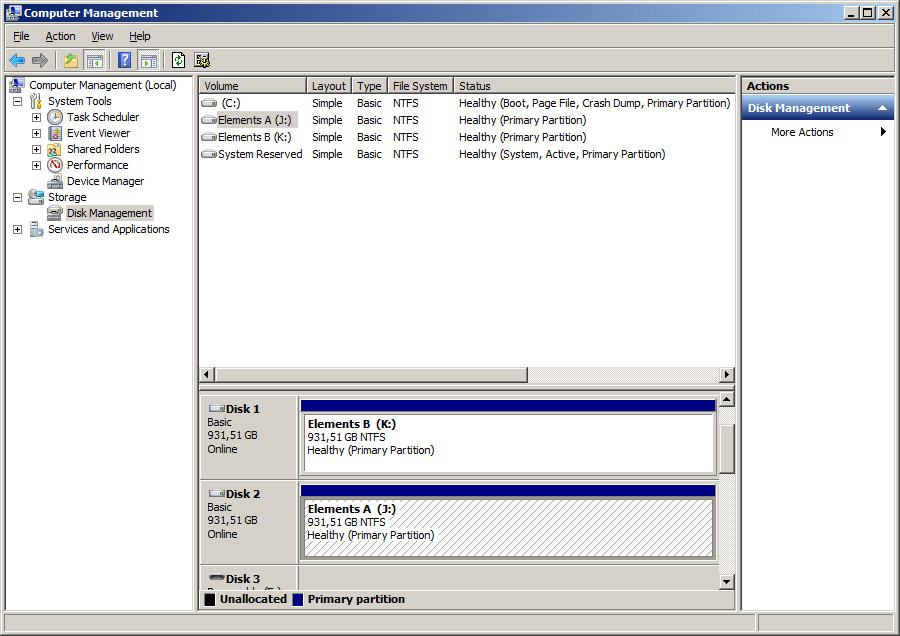Click the disk view scroll up arrow
Viewport: 900px width, 636px height.
coord(727,400)
